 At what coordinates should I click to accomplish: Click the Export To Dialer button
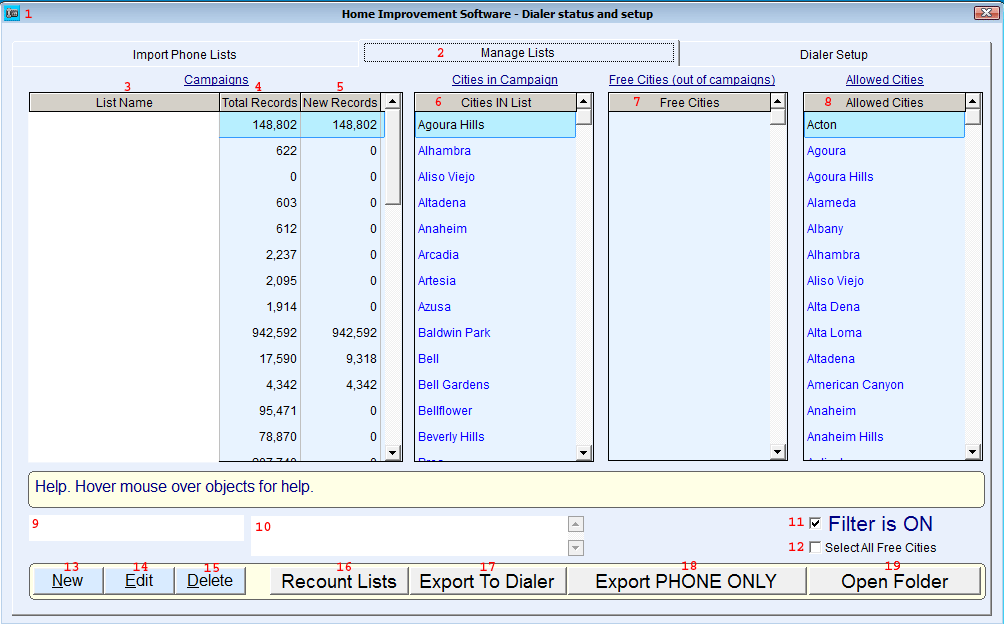coord(487,581)
